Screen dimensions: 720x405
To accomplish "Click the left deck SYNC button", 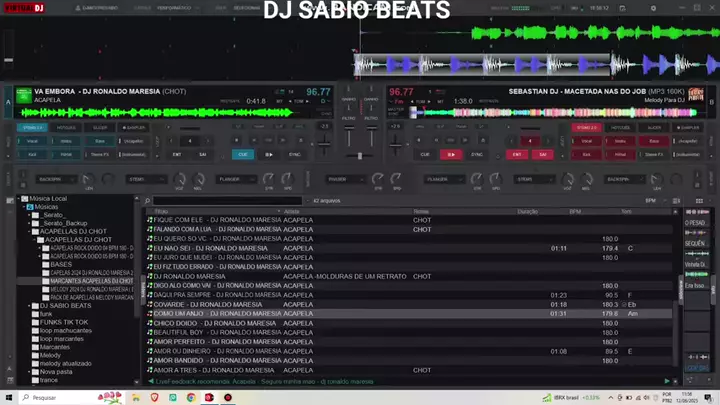I will [295, 155].
